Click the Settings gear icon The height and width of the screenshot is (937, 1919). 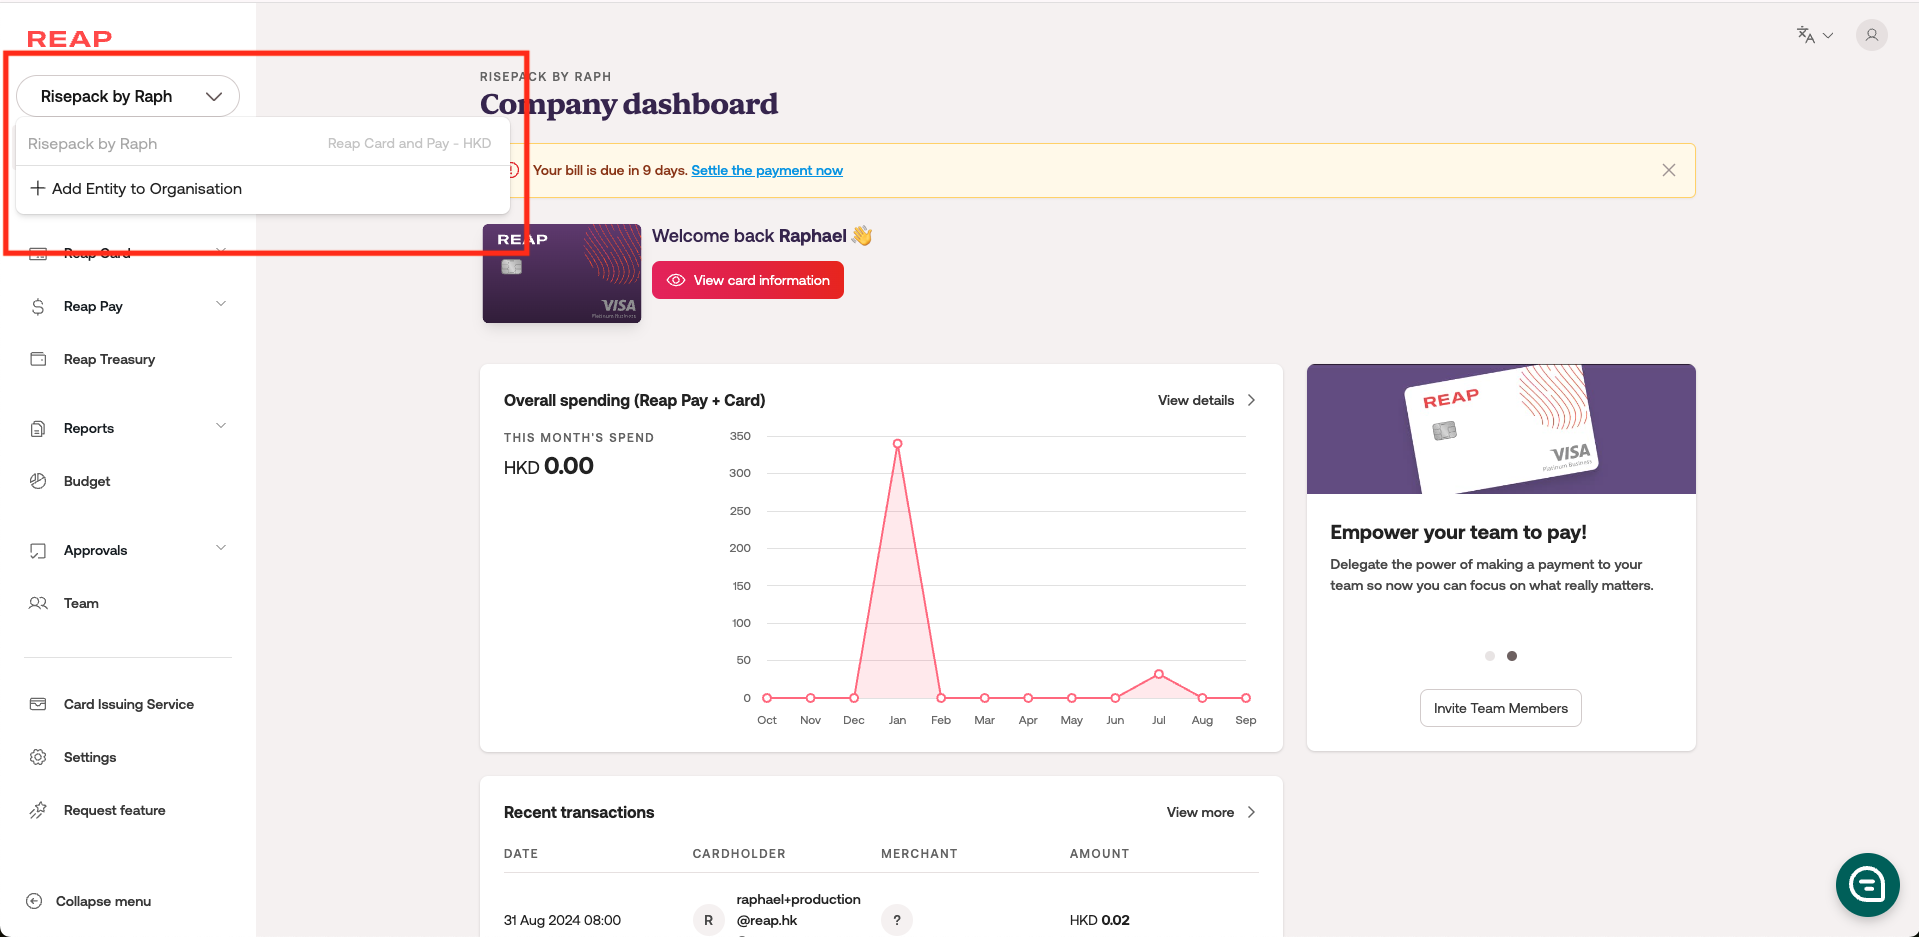point(38,757)
